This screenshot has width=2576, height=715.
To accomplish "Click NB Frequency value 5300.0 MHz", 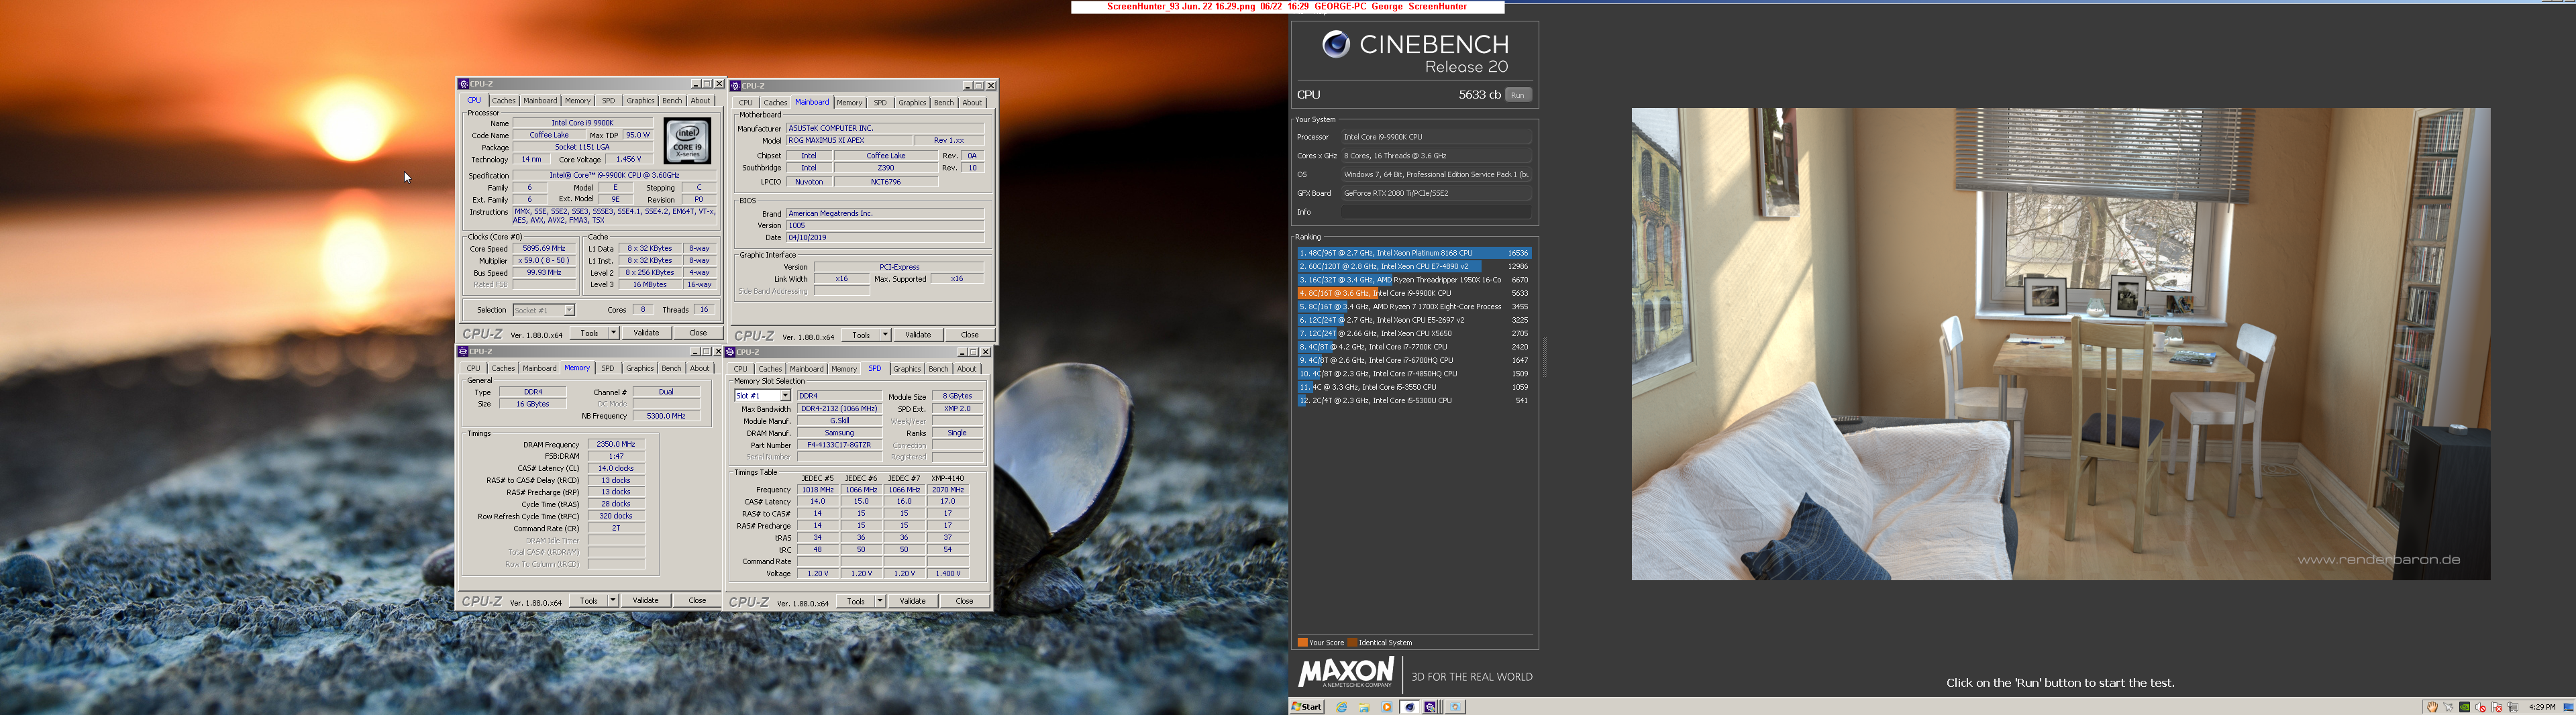I will (666, 416).
